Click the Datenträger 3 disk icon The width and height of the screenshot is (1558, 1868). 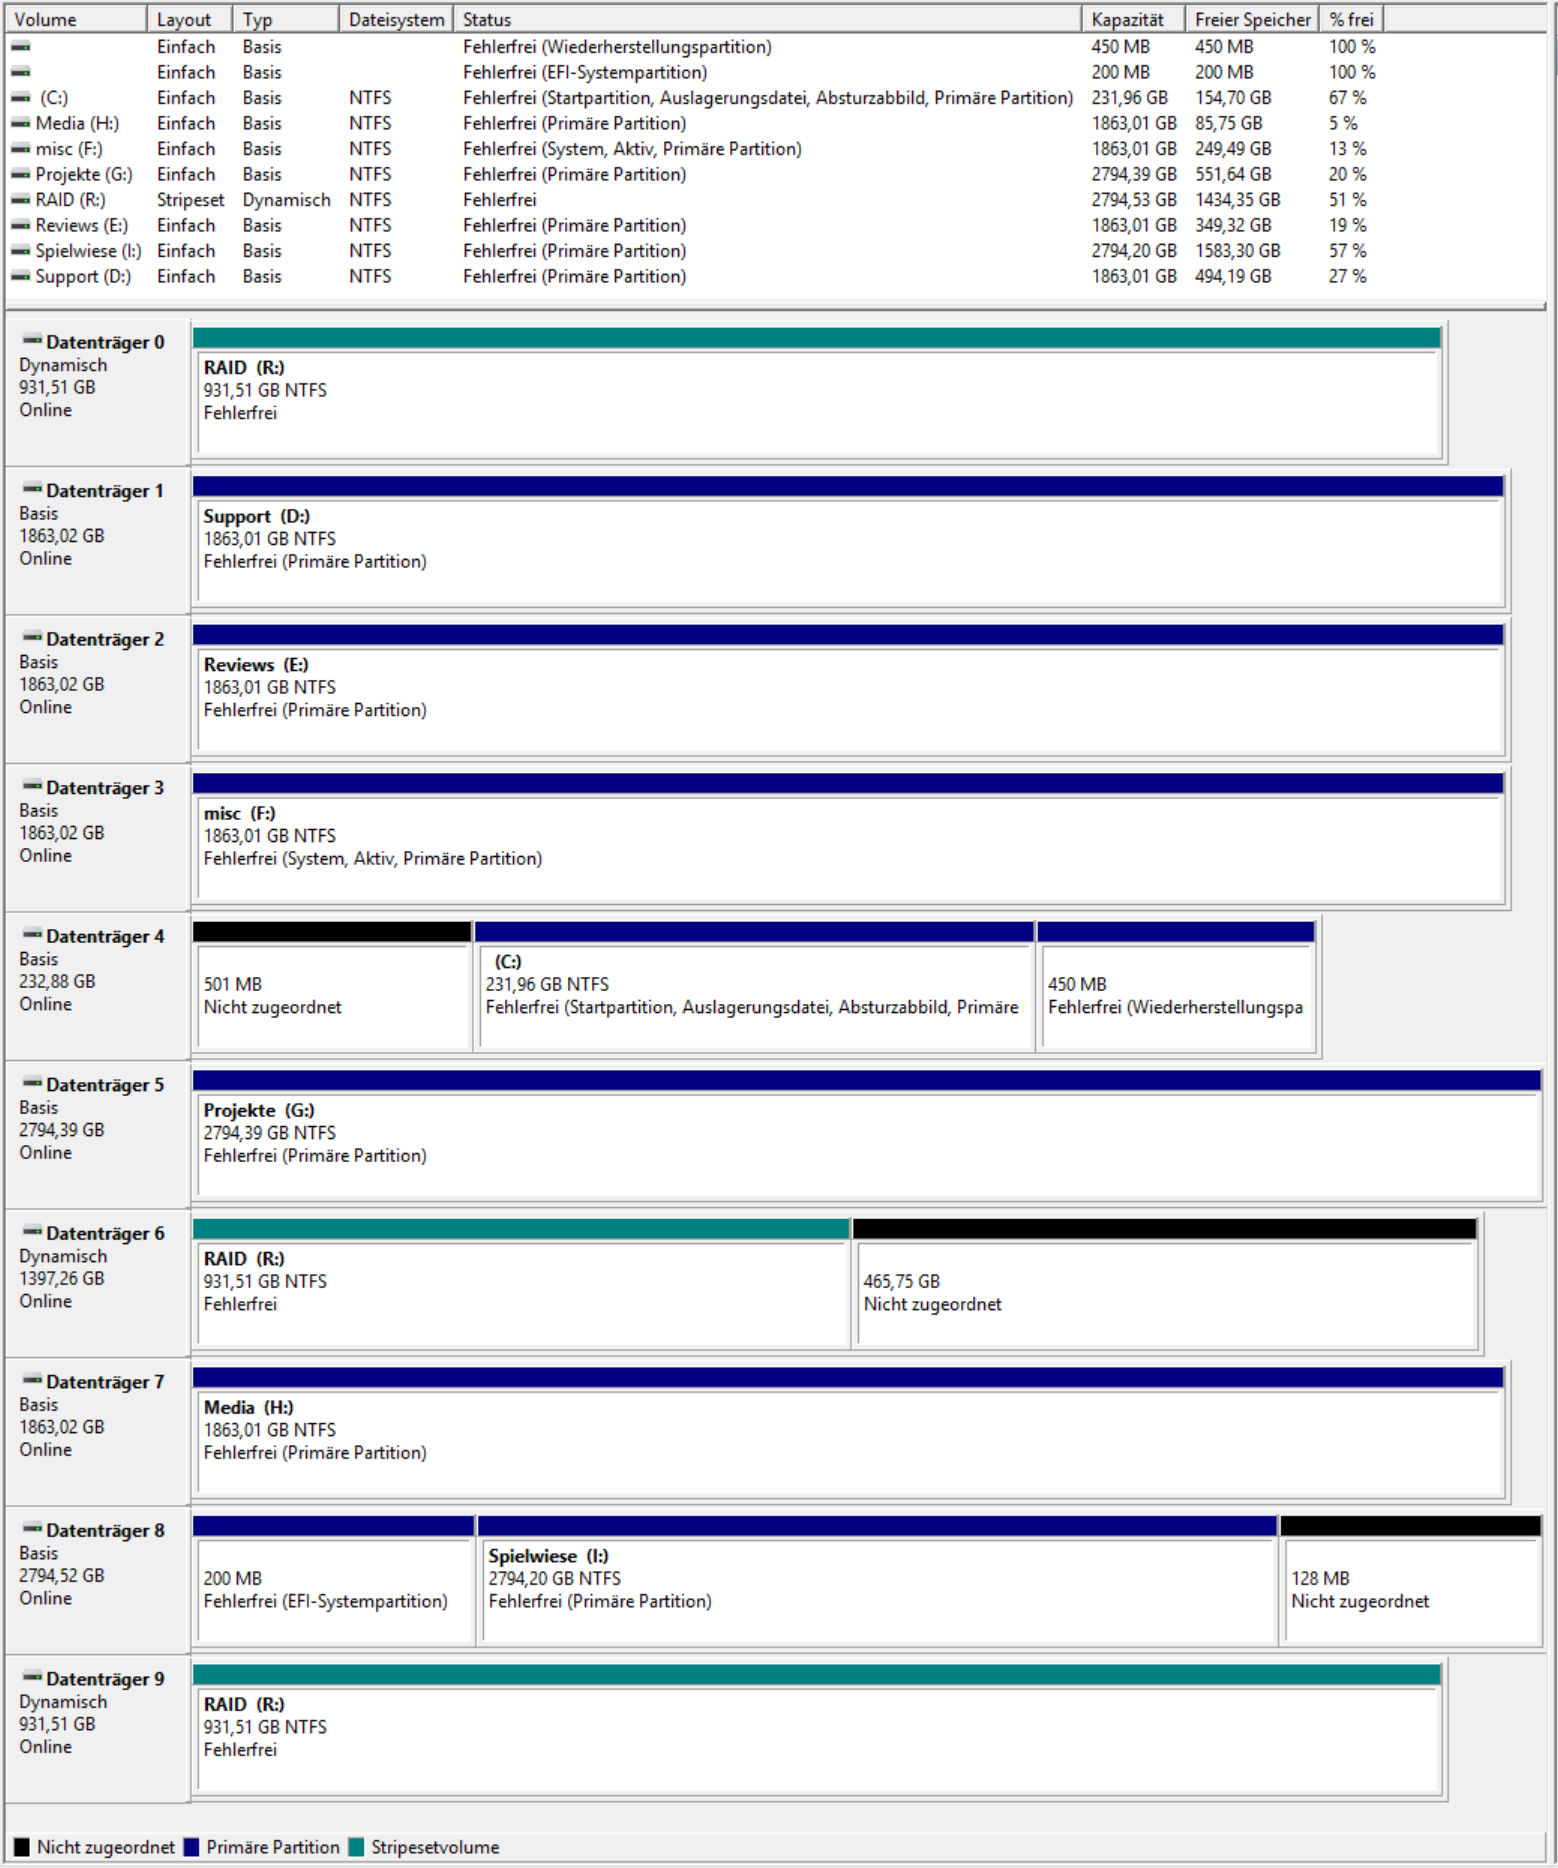tap(32, 787)
